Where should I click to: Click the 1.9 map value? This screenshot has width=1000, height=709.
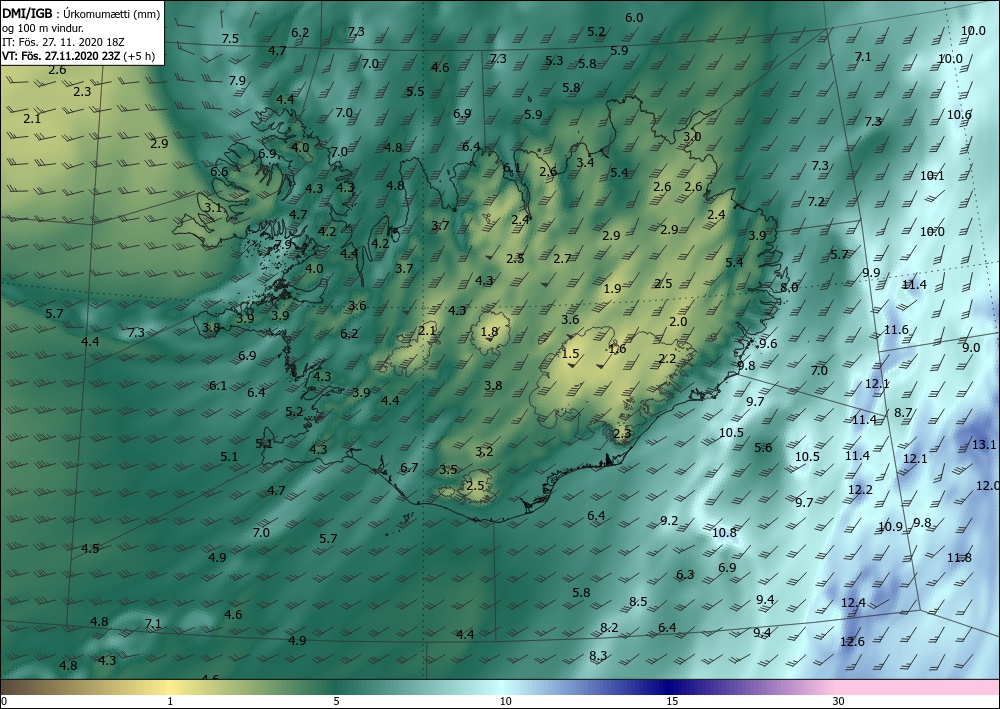[x=612, y=289]
